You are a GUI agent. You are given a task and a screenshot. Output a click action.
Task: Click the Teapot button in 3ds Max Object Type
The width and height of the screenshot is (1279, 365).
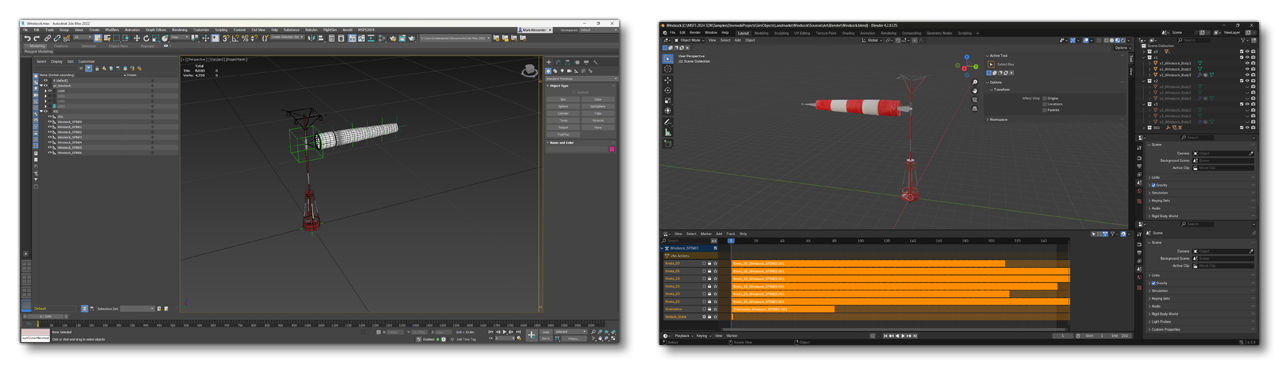coord(563,127)
